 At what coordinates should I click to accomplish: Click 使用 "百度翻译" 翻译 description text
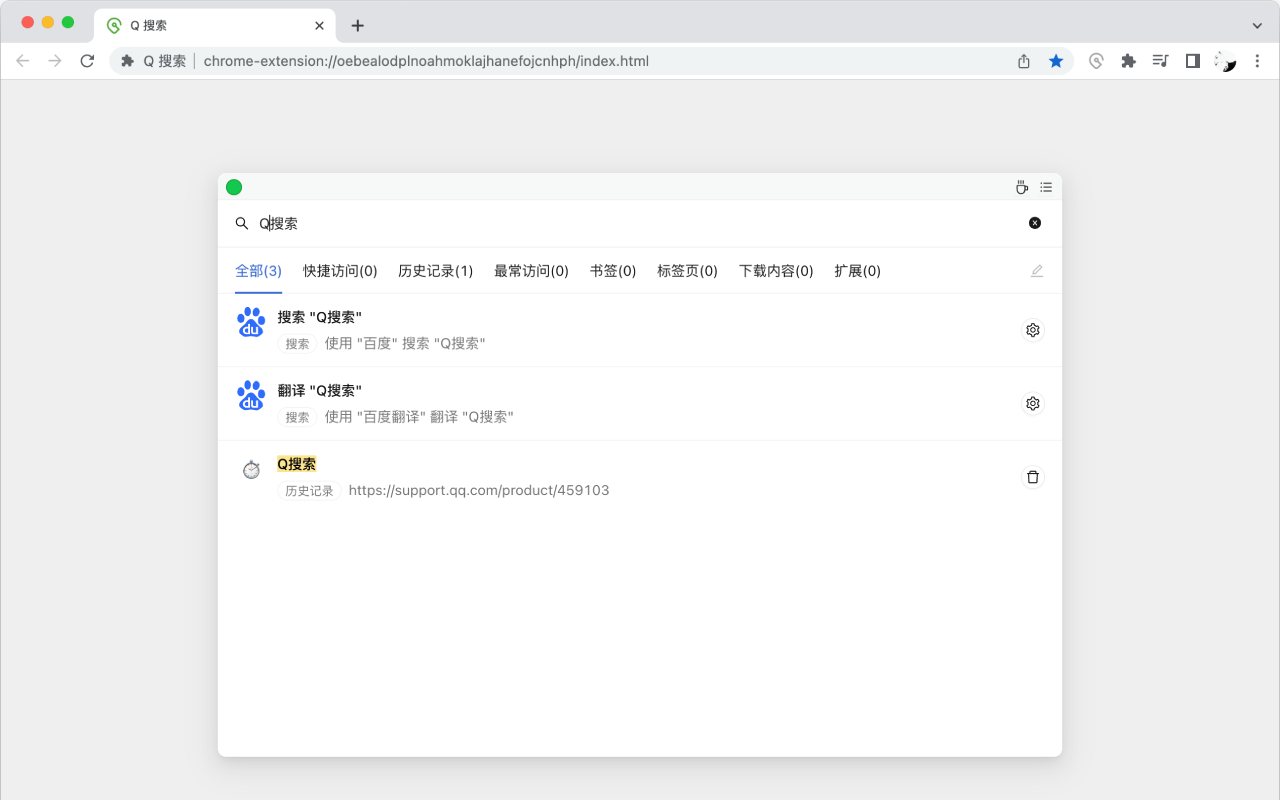point(419,417)
